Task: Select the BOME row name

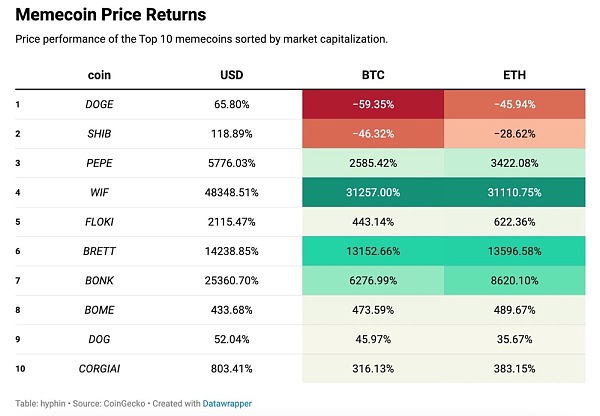Action: click(x=99, y=308)
